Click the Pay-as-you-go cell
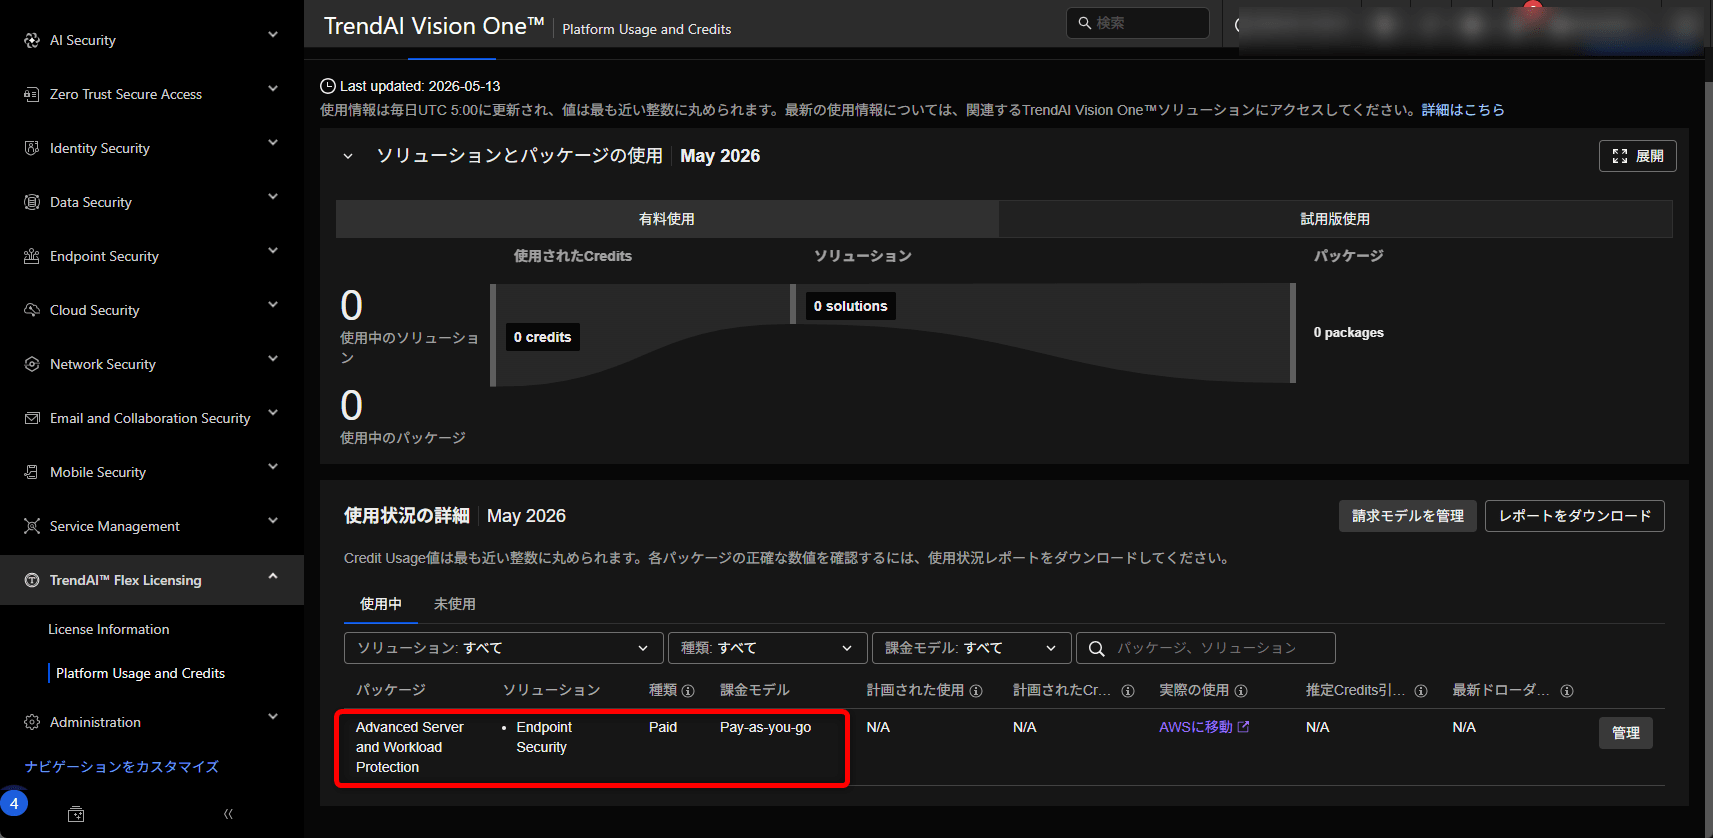Image resolution: width=1713 pixels, height=838 pixels. [766, 727]
